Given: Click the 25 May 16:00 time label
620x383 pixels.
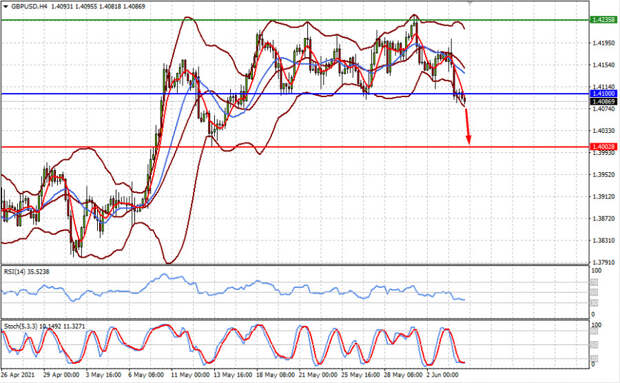Looking at the screenshot, I should [x=361, y=375].
